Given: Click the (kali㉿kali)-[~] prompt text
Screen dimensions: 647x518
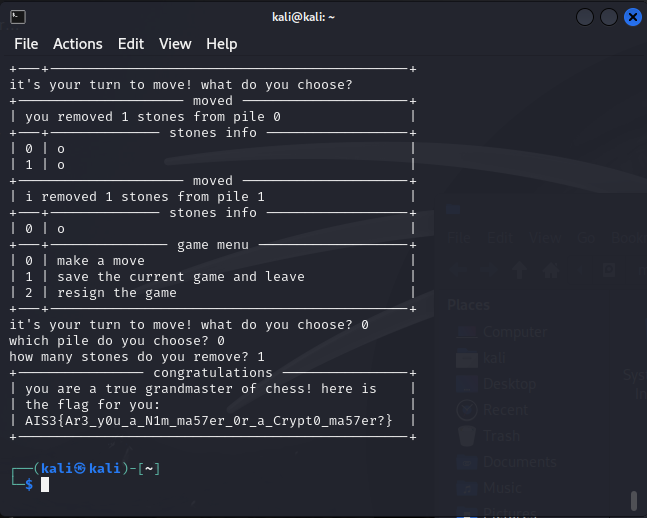Looking at the screenshot, I should click(x=96, y=468).
